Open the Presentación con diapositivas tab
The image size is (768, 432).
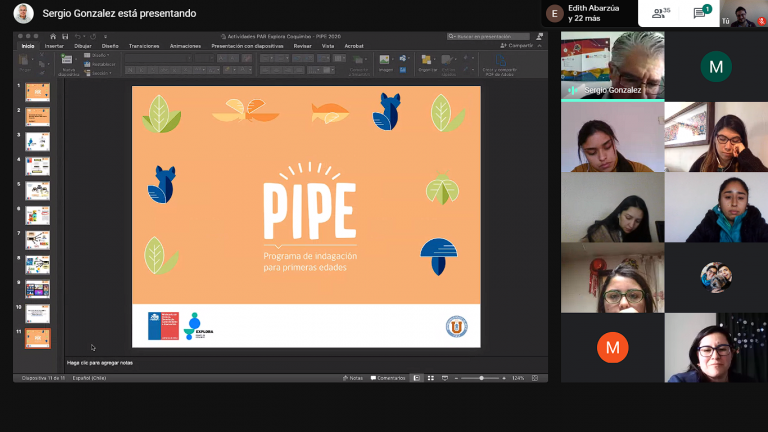[x=247, y=46]
